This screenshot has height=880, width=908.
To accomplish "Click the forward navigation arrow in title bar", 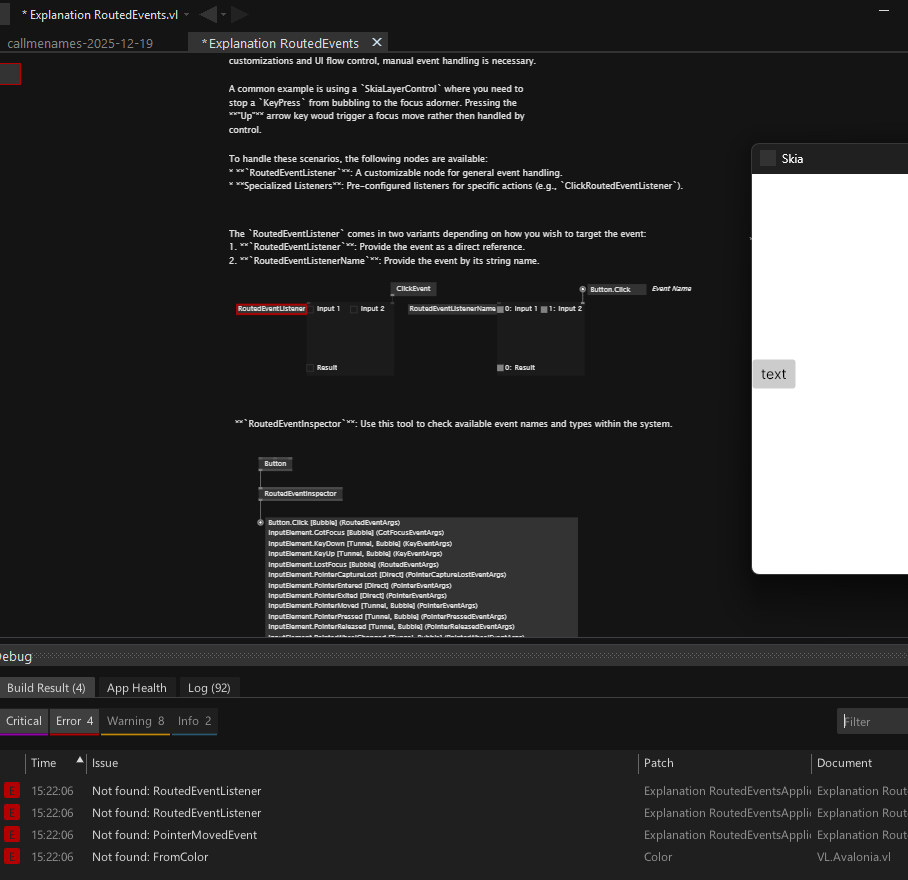I will point(240,14).
